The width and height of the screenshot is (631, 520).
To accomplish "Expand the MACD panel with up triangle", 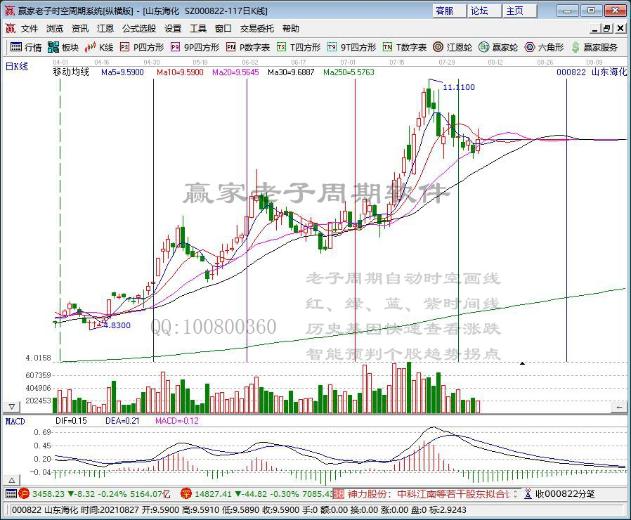I will click(12, 480).
